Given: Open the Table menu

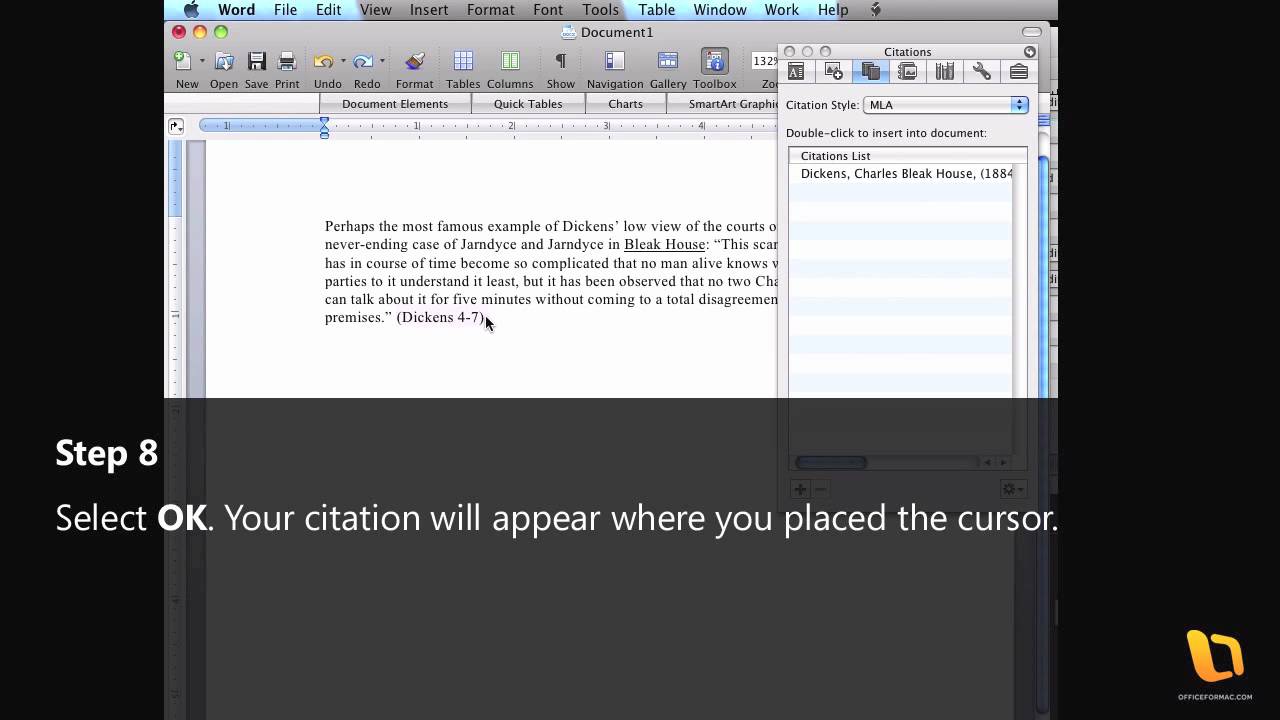Looking at the screenshot, I should (x=656, y=10).
